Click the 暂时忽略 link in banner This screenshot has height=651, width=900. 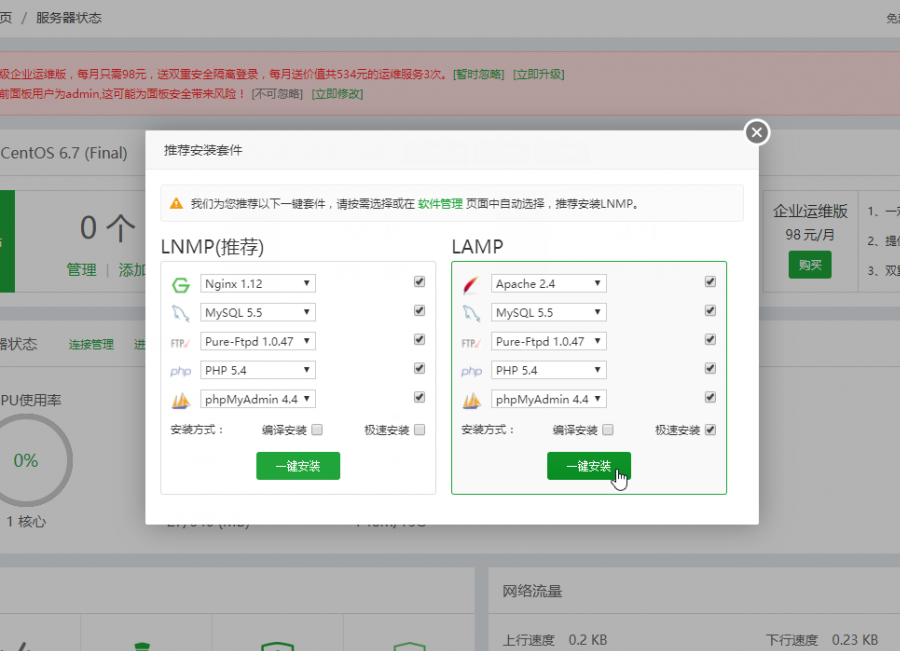[x=478, y=74]
